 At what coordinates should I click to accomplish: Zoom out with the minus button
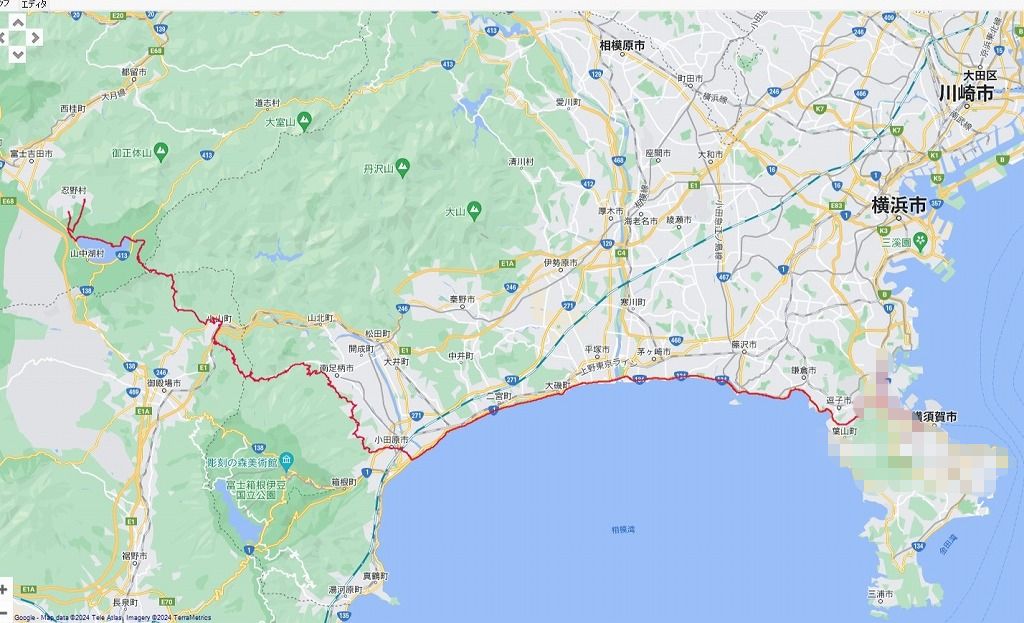point(4,613)
